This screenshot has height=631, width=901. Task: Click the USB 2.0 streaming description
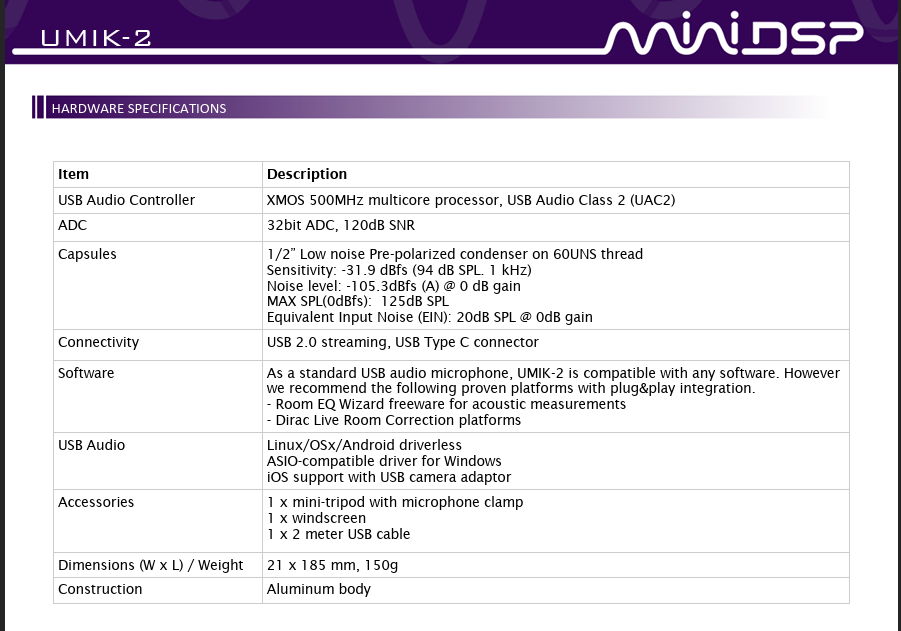click(402, 342)
